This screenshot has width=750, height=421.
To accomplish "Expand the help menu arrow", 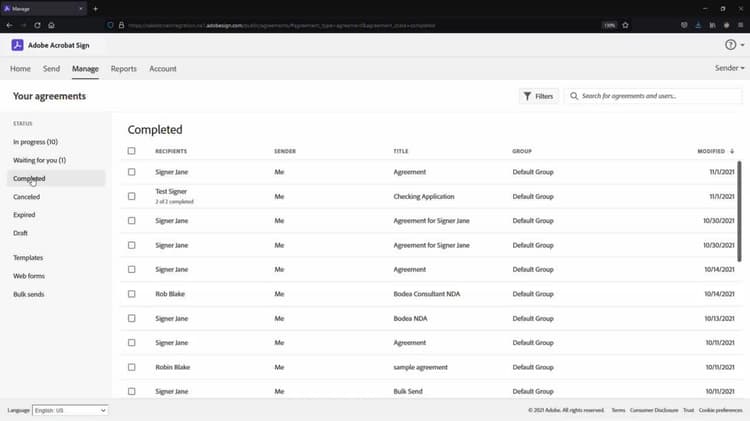I will tap(742, 45).
